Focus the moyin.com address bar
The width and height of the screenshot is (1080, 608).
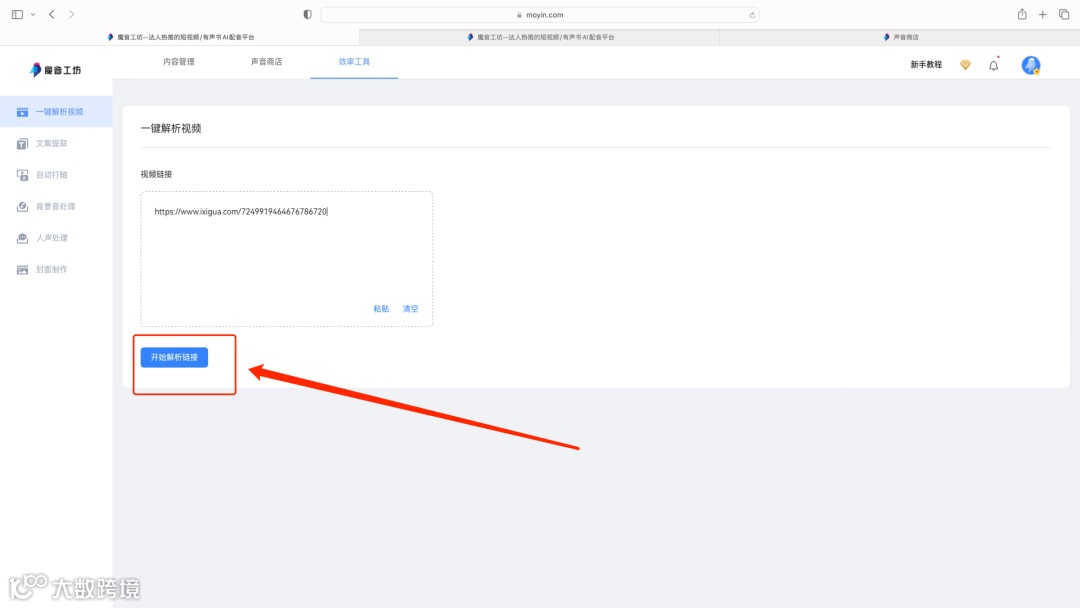540,14
